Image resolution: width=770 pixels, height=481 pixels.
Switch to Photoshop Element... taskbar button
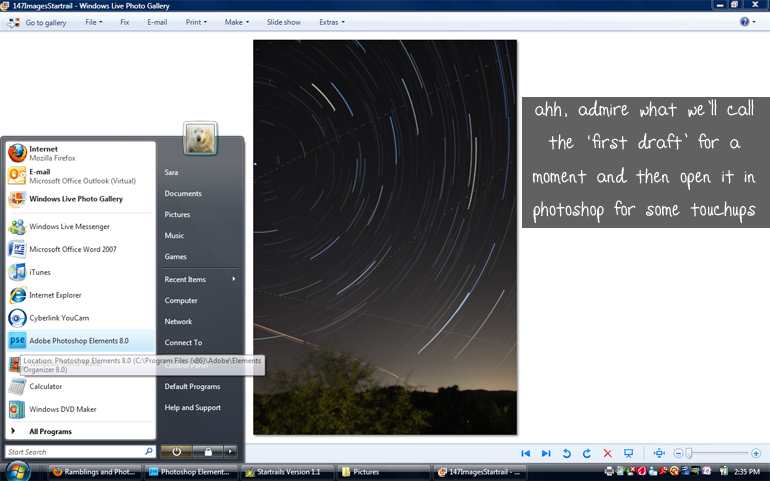coord(191,472)
